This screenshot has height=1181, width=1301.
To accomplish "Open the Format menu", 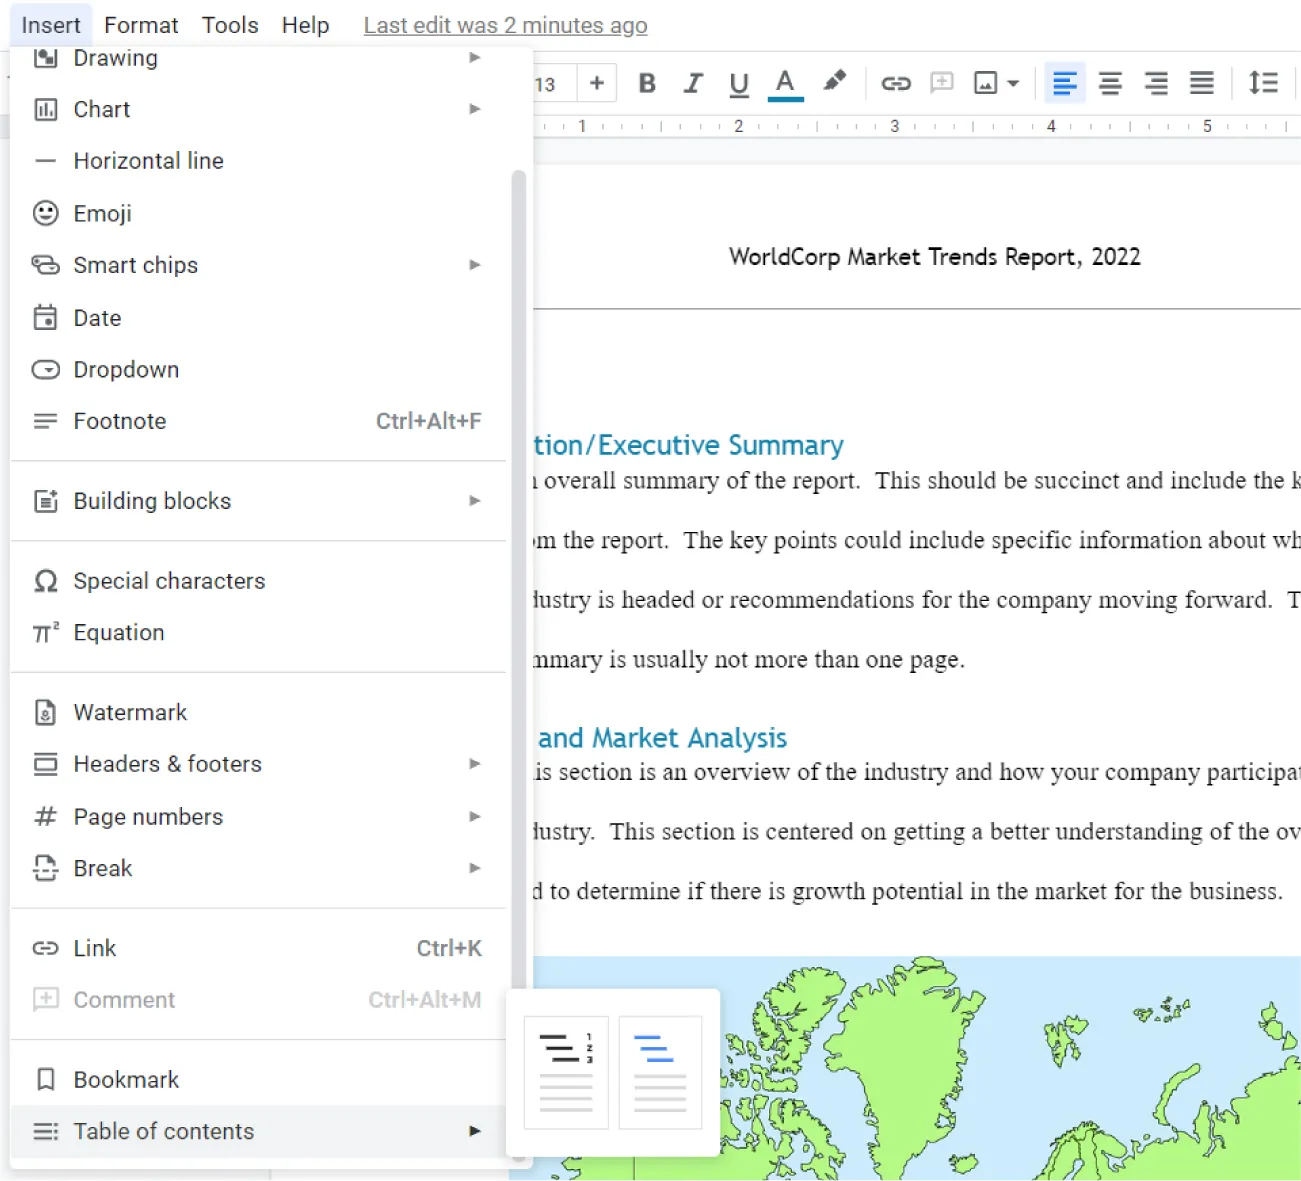I will point(140,24).
